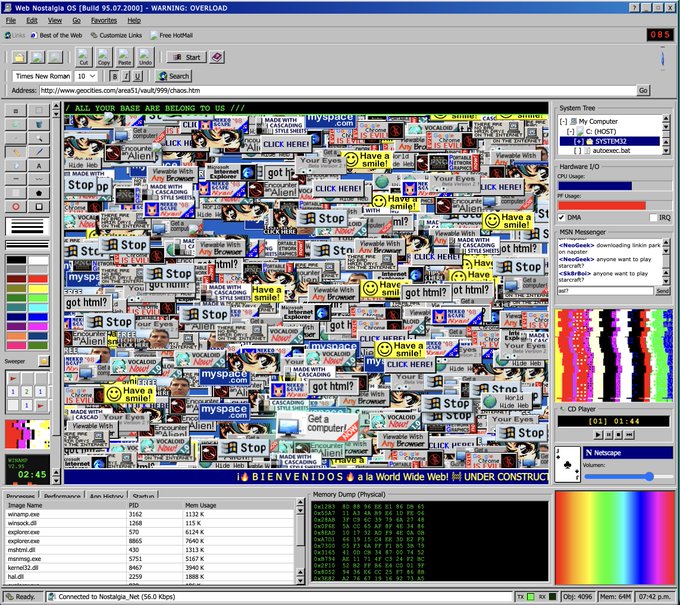Image resolution: width=680 pixels, height=605 pixels.
Task: Toggle Bold text formatting
Action: [114, 76]
